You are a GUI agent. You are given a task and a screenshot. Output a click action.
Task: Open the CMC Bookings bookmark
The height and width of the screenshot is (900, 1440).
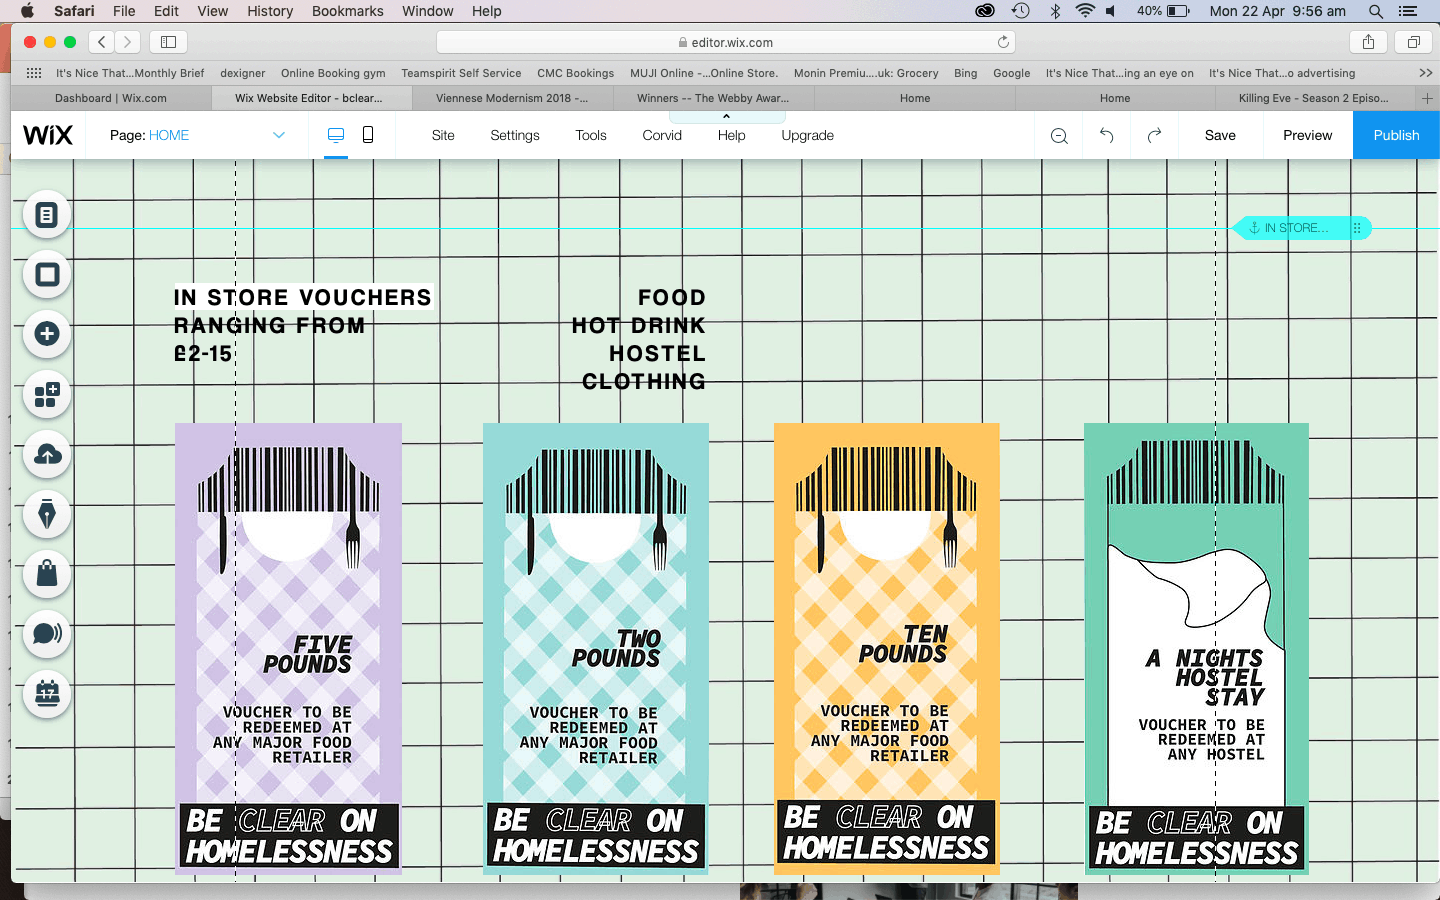(575, 73)
